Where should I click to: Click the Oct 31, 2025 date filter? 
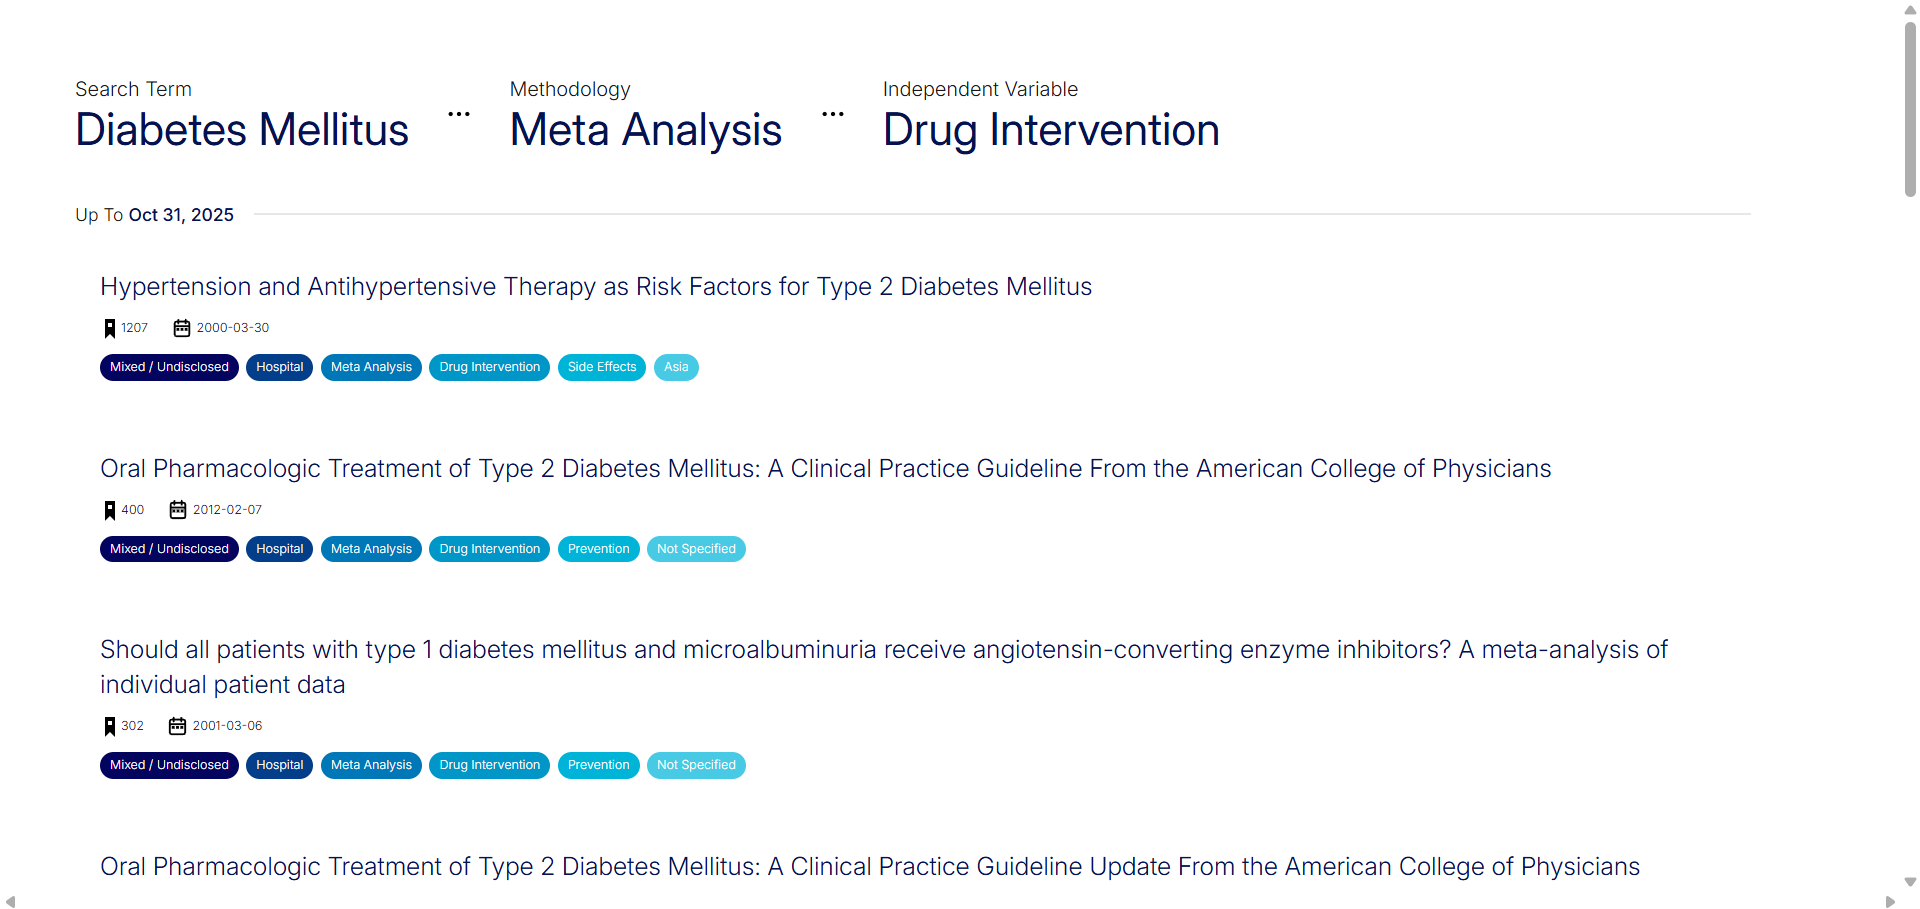(181, 215)
